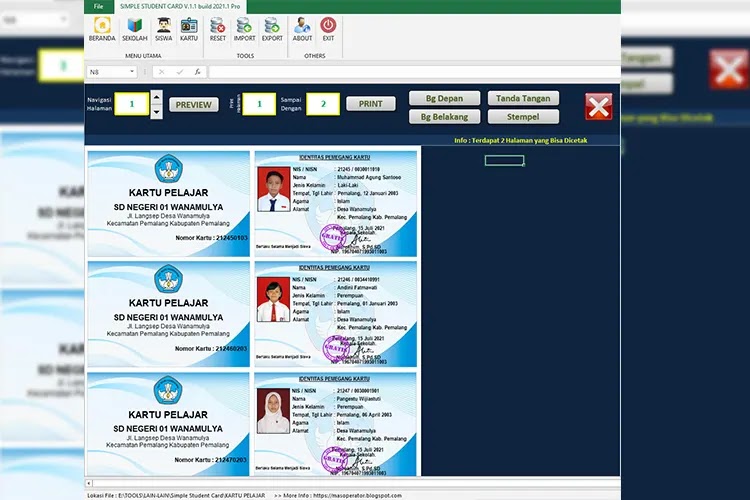The height and width of the screenshot is (500, 750).
Task: Click the EXPORT data icon
Action: tap(272, 29)
